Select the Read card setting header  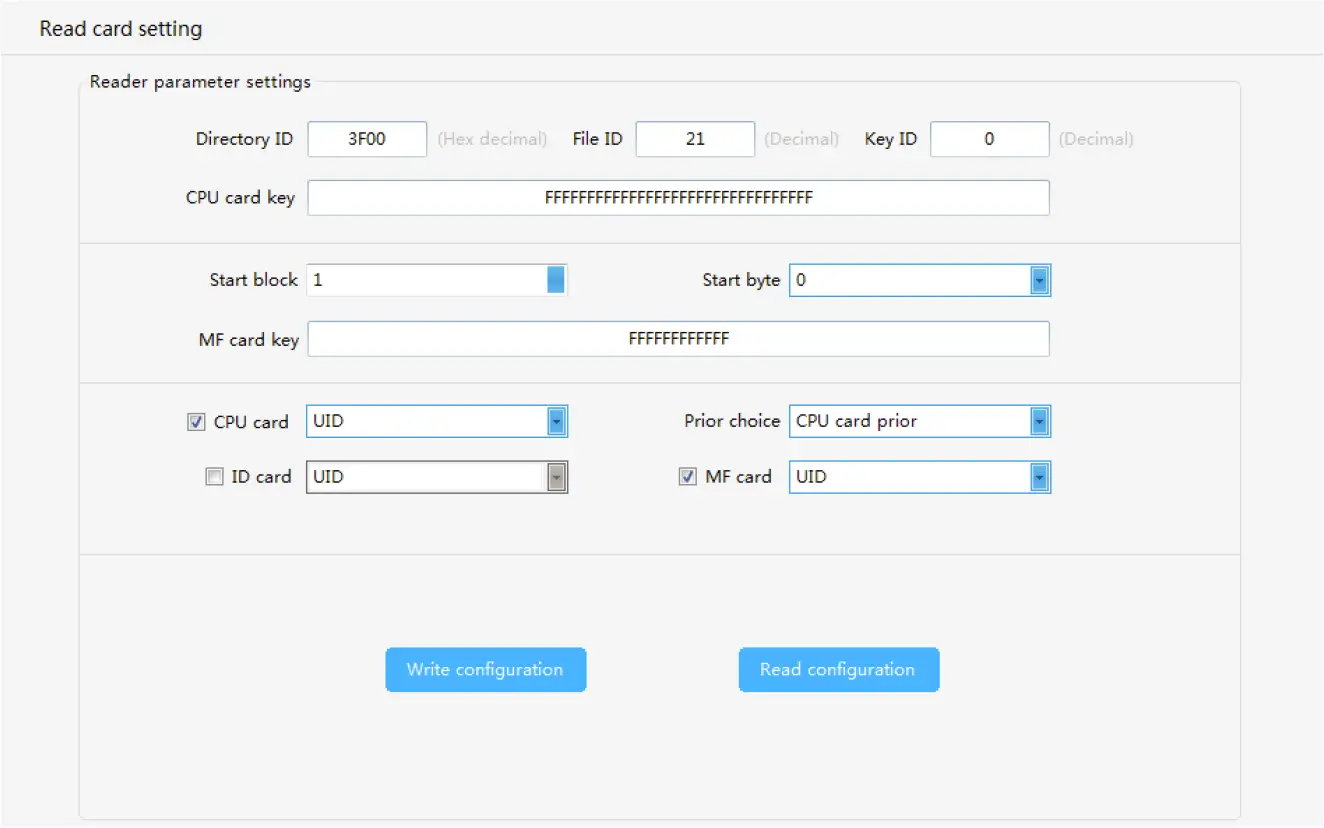[x=120, y=28]
